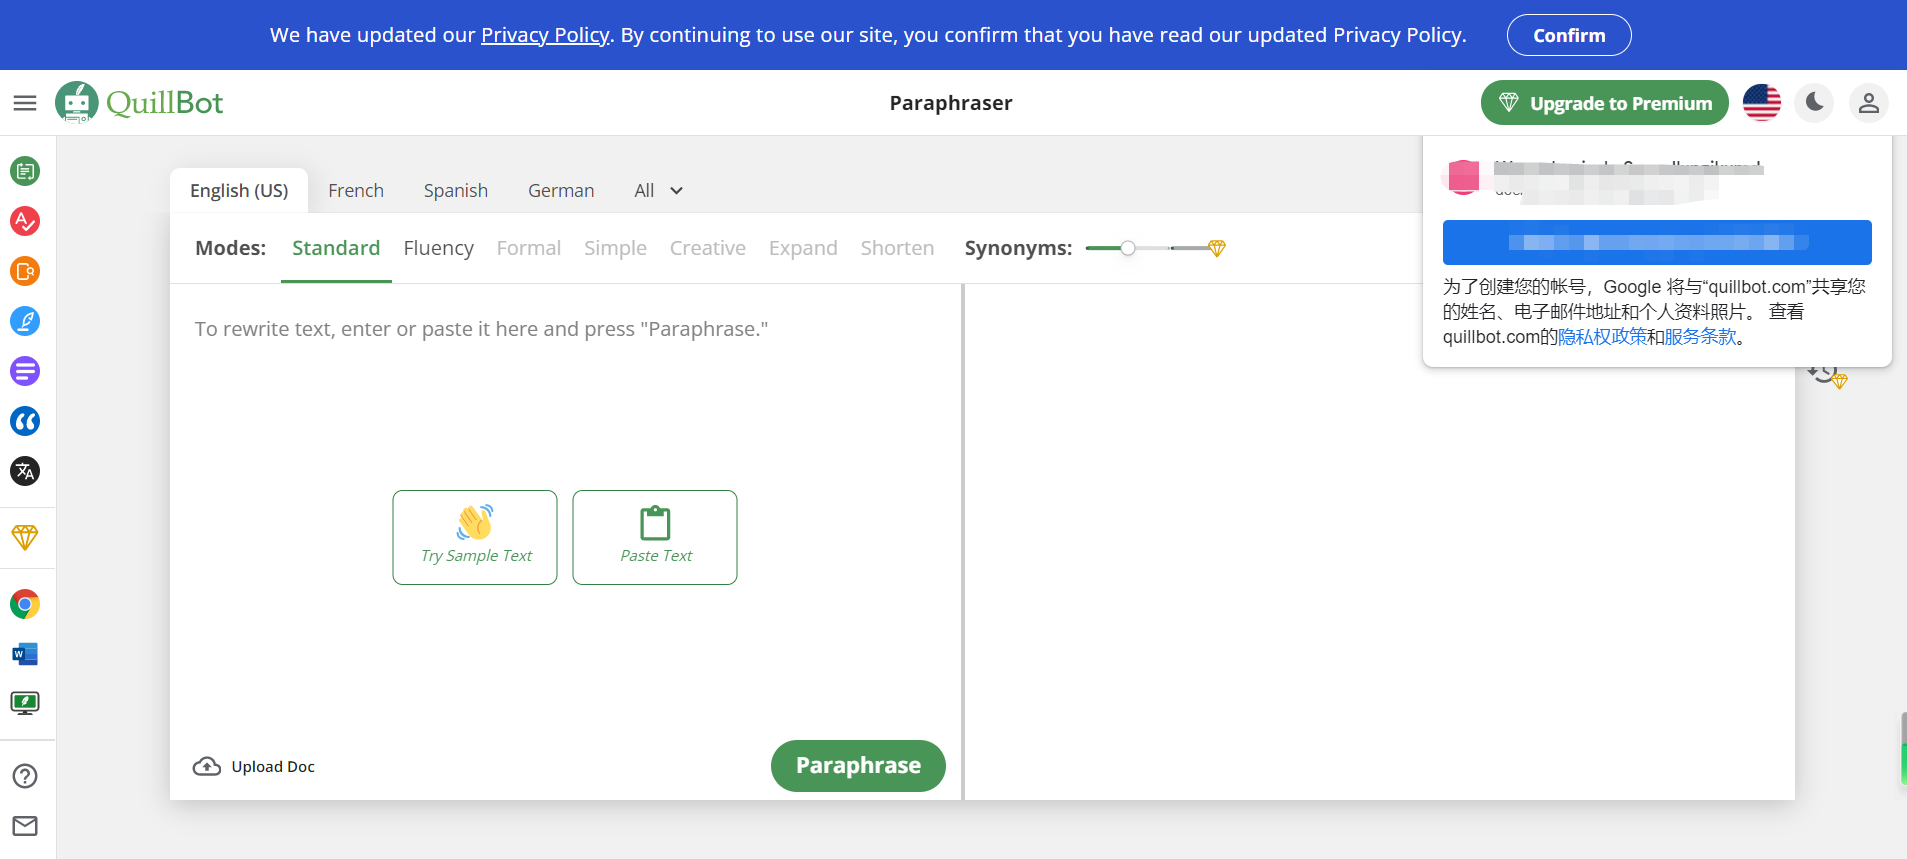
Task: Click the green Paraphrase button
Action: click(858, 766)
